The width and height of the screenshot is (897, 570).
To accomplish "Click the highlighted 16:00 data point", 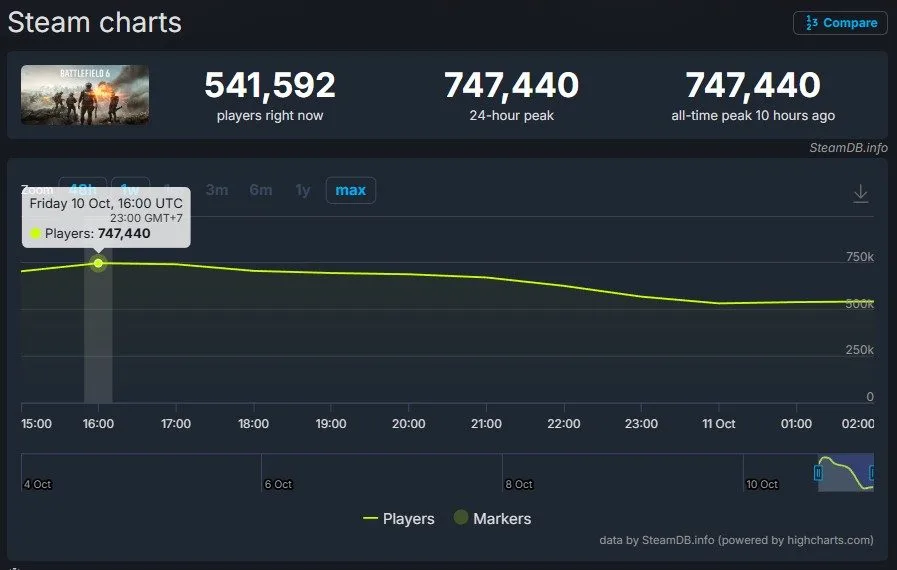I will 98,263.
